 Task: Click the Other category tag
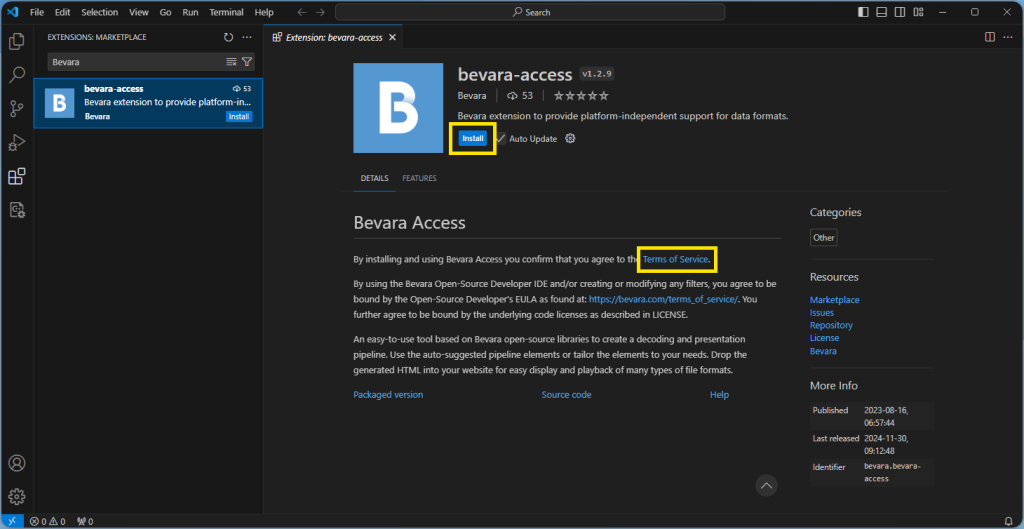click(824, 238)
